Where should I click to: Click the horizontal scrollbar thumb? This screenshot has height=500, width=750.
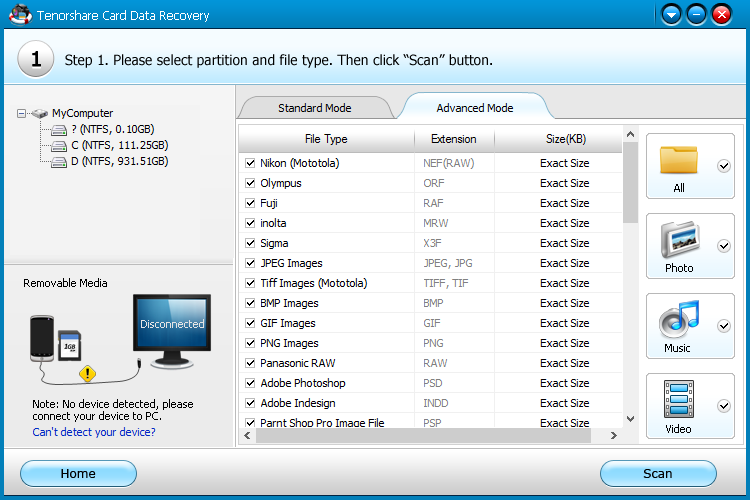pyautogui.click(x=423, y=435)
